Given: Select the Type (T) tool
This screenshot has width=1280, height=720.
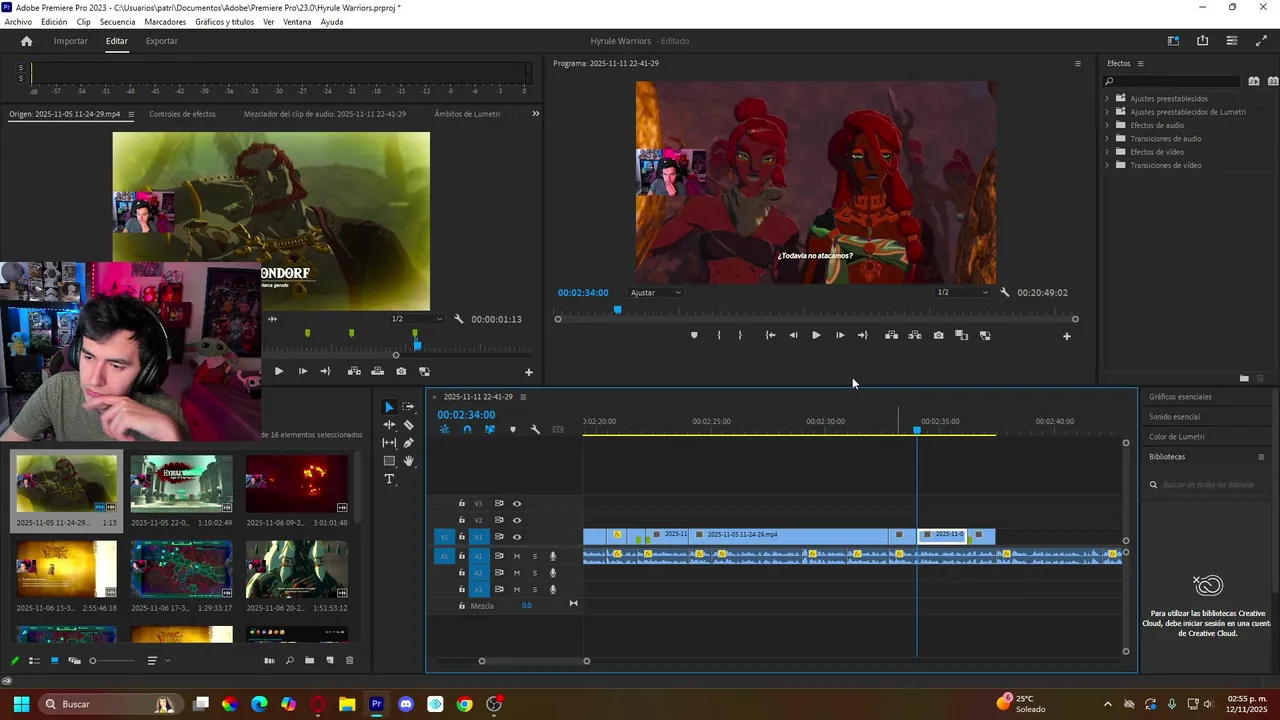Looking at the screenshot, I should pyautogui.click(x=389, y=479).
